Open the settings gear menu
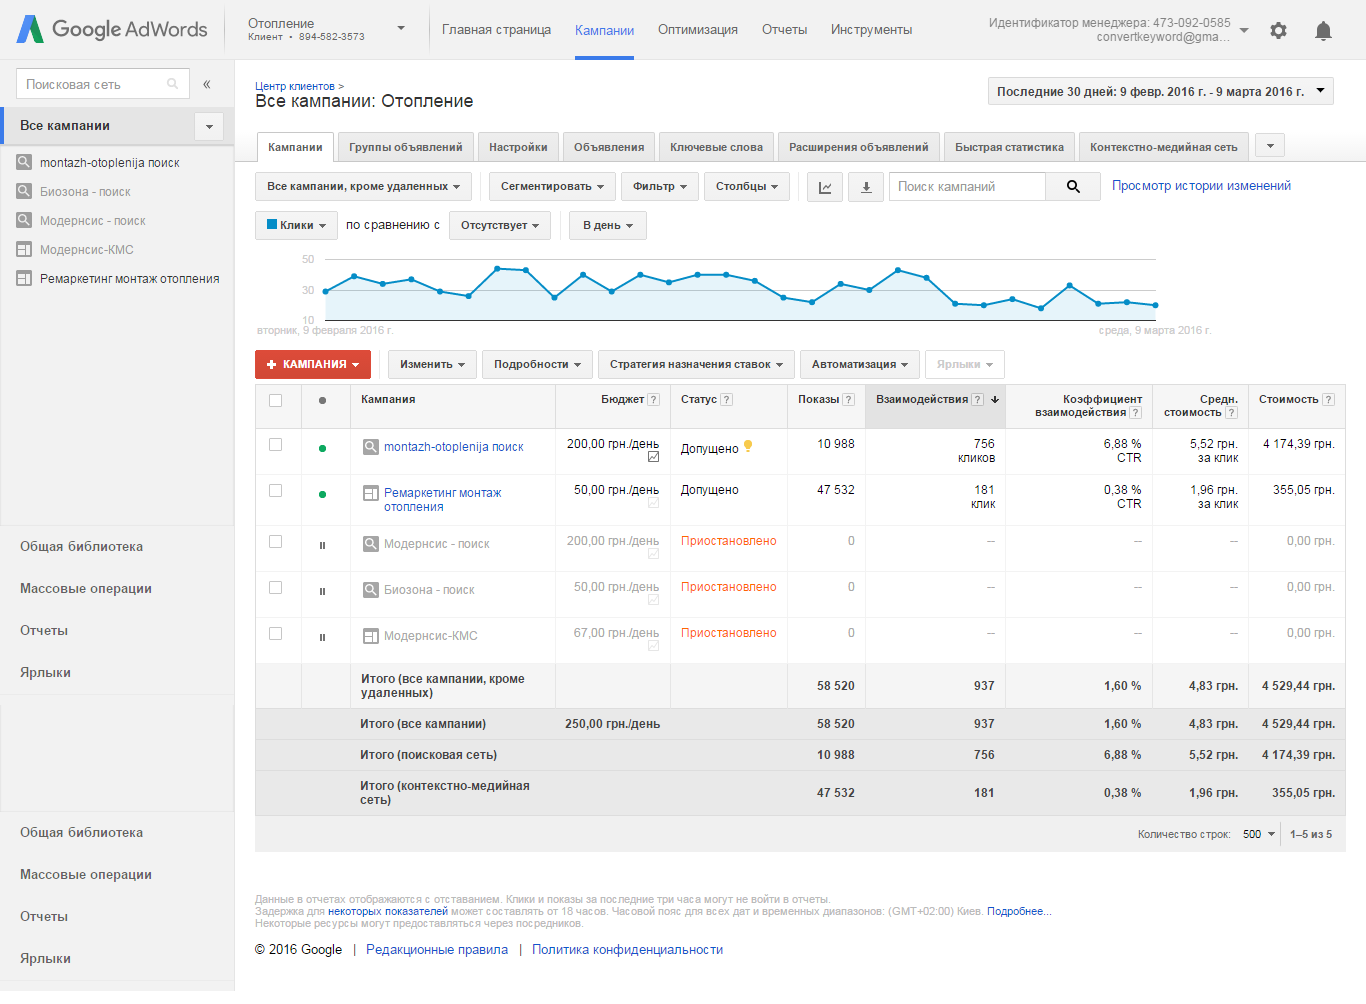Viewport: 1366px width, 1004px height. [1278, 30]
